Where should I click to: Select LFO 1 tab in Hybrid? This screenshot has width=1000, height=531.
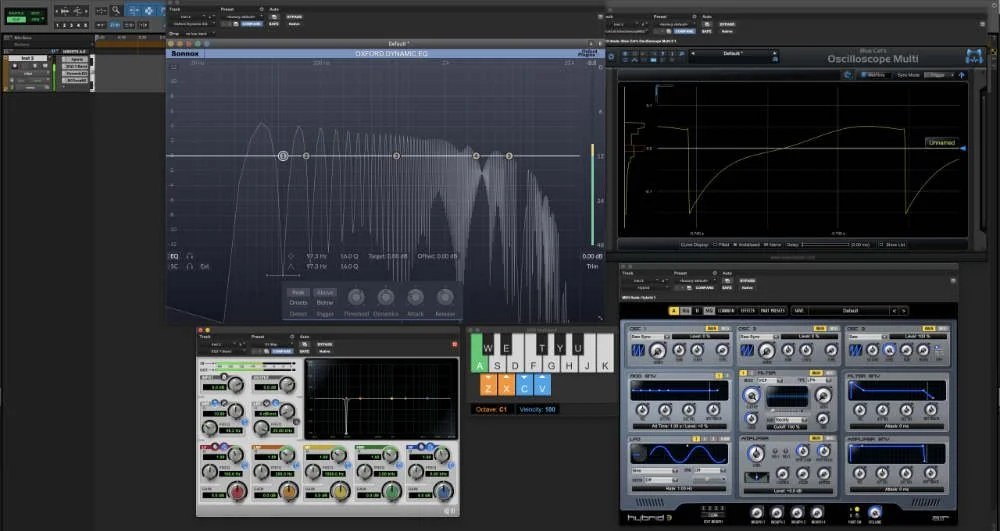697,439
